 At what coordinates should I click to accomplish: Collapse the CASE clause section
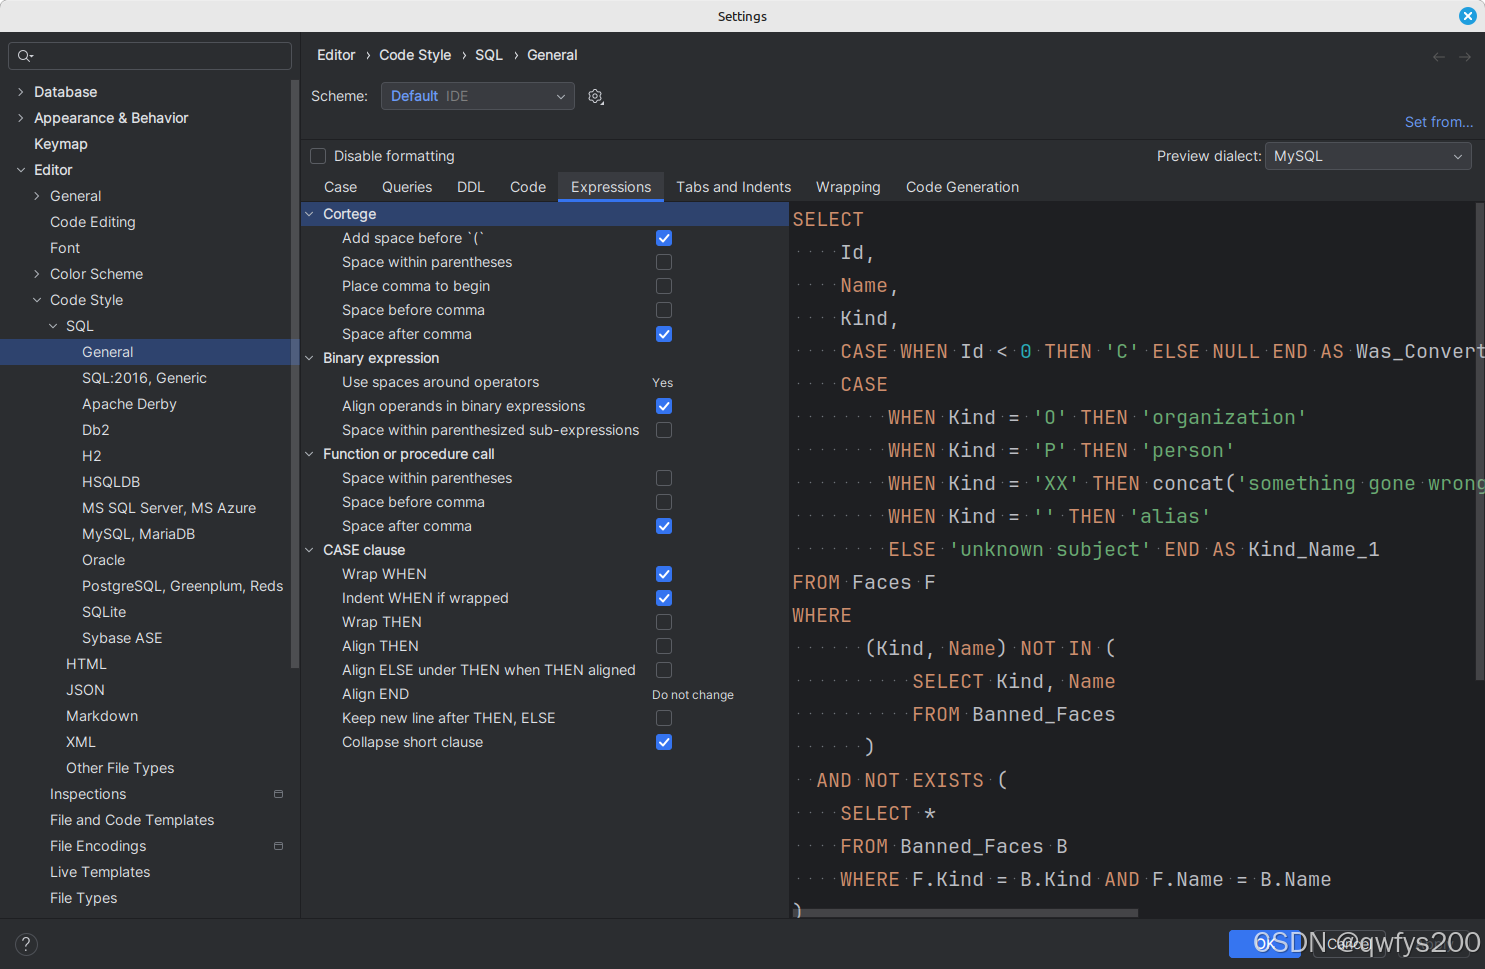point(309,550)
